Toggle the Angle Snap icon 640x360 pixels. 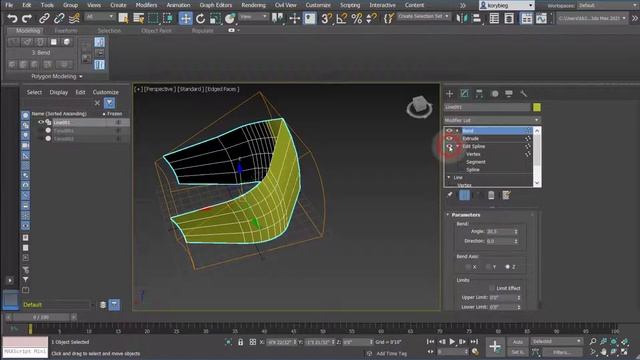[x=342, y=18]
